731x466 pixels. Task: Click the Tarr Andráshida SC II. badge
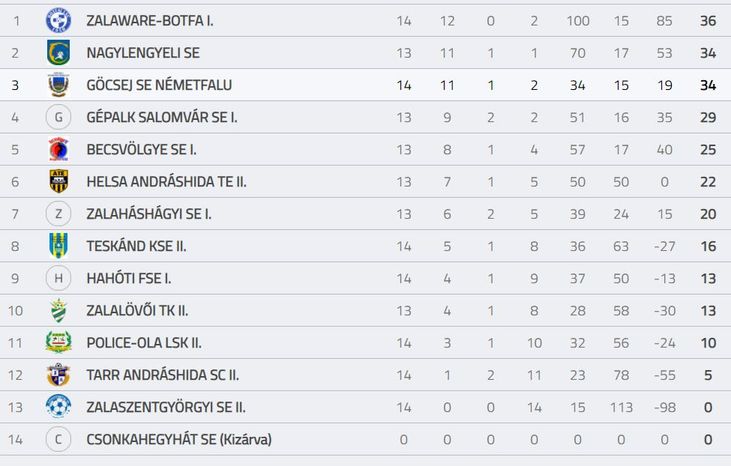pos(58,375)
